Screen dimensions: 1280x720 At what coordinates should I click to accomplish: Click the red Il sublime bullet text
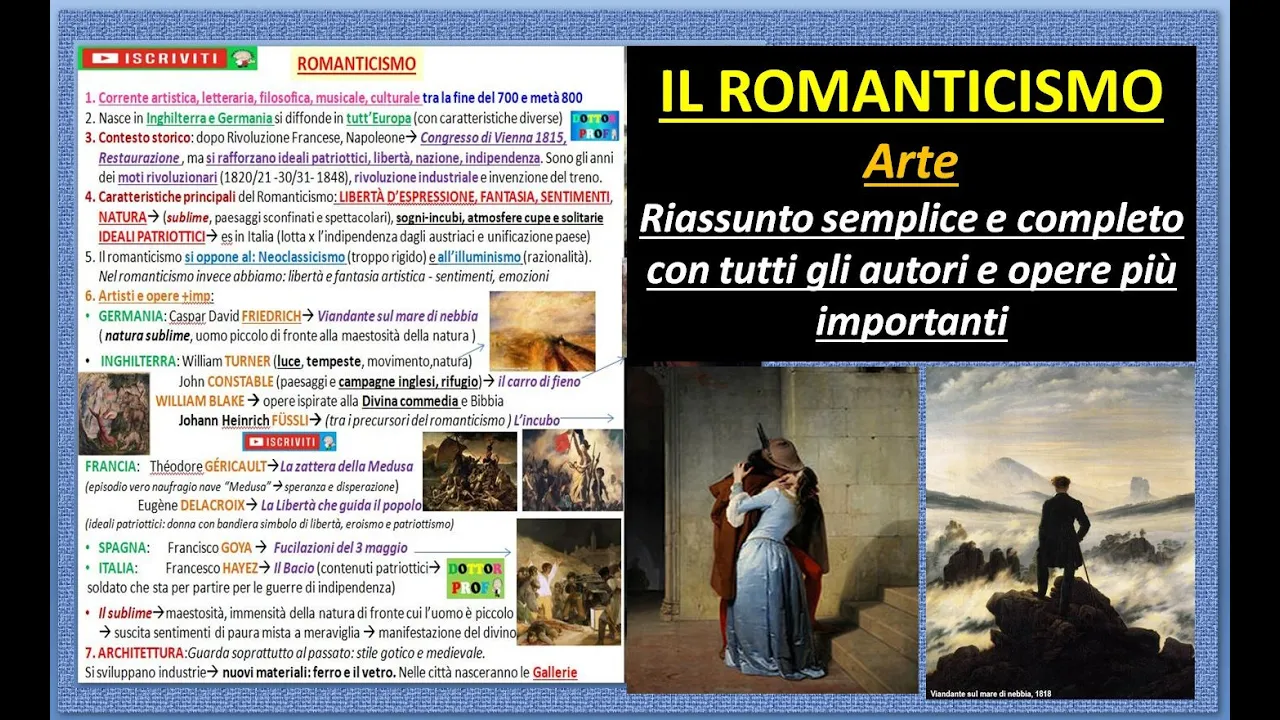pos(125,613)
